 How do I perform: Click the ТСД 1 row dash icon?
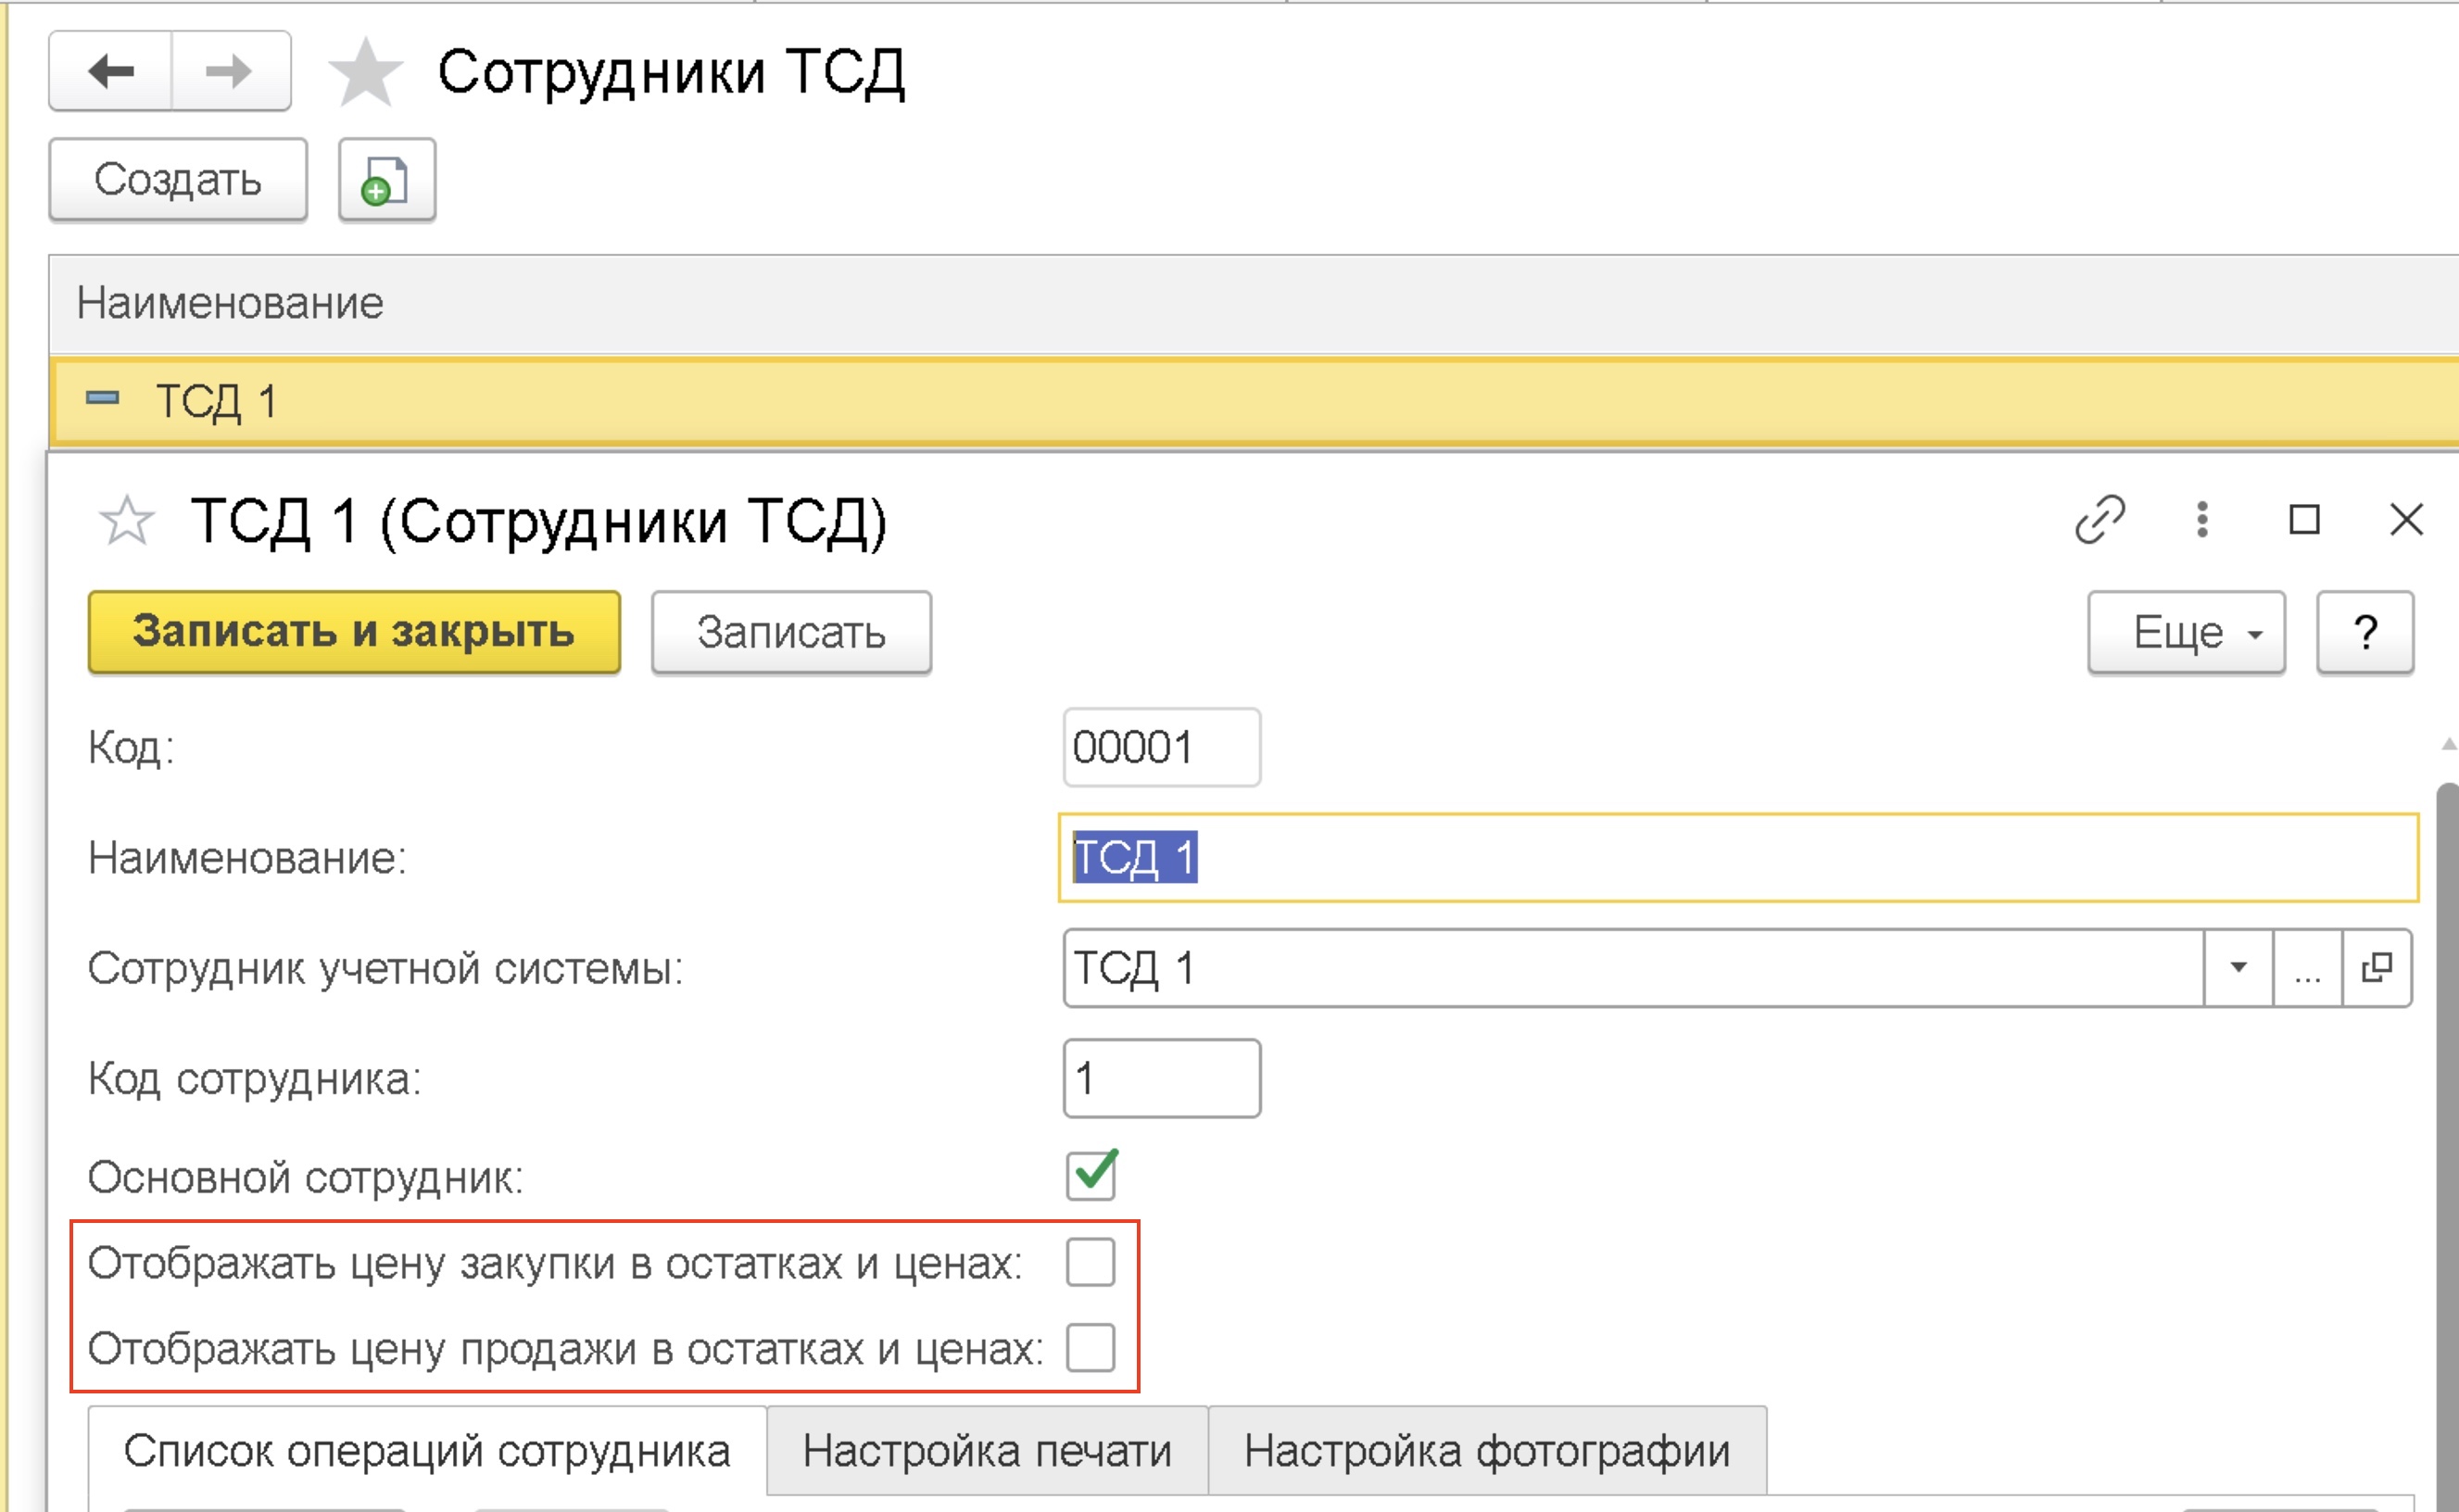point(102,398)
